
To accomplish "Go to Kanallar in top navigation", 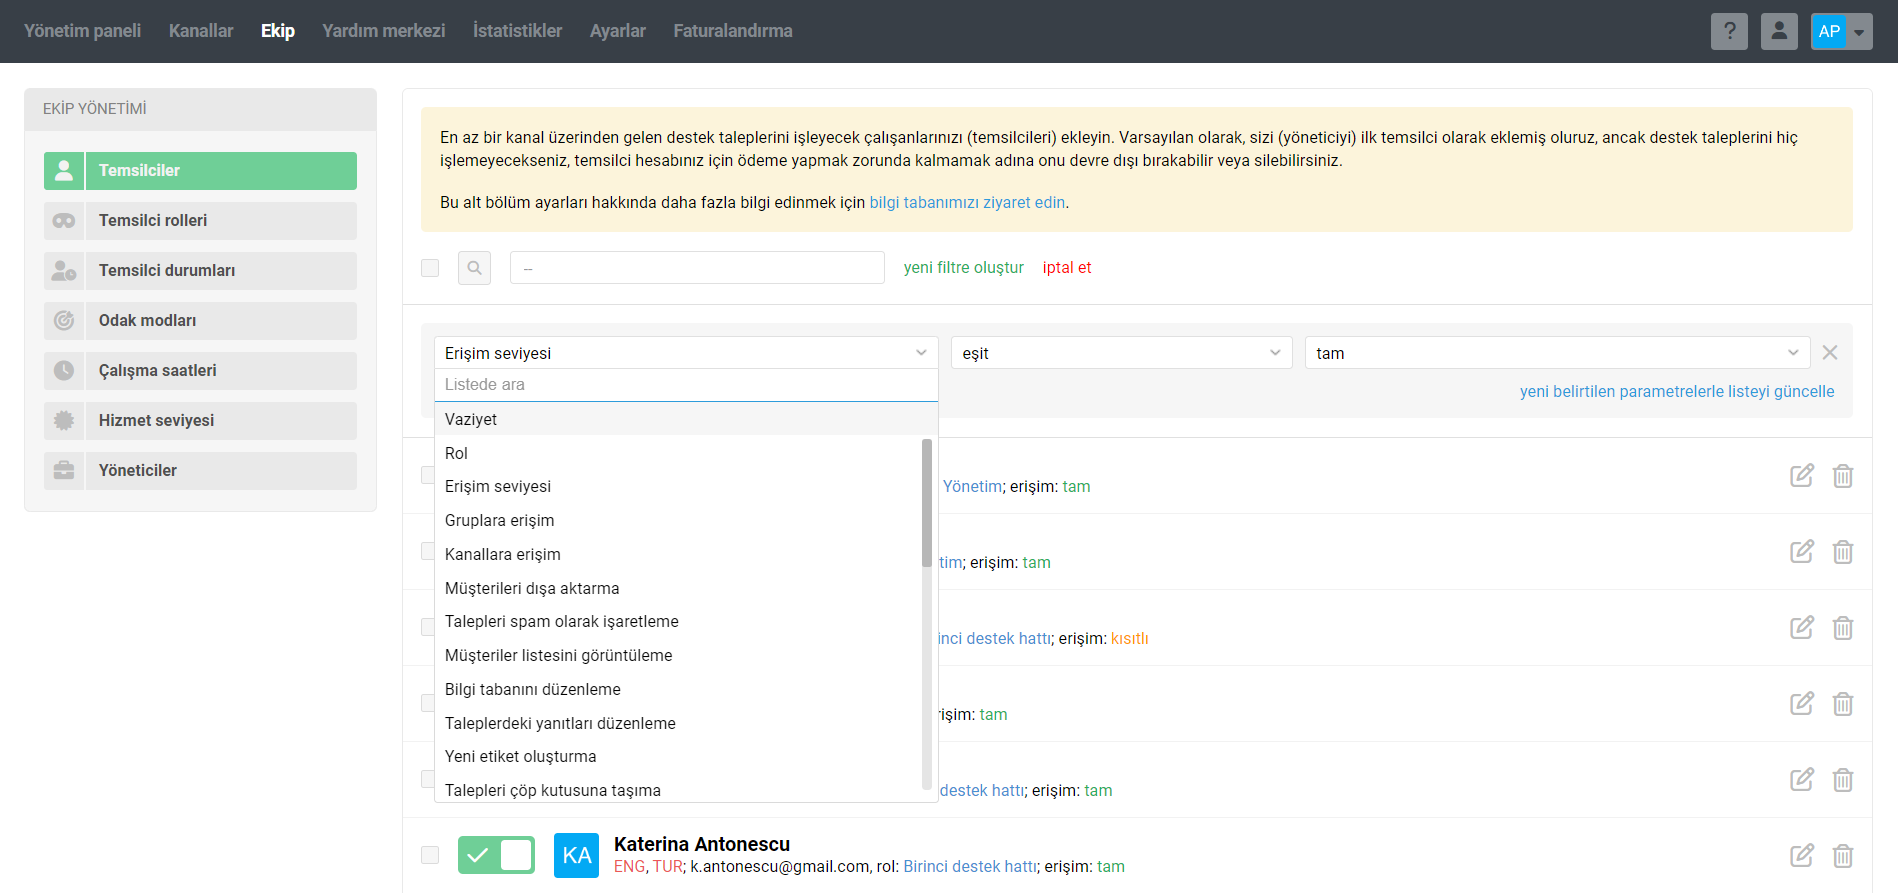I will click(201, 31).
